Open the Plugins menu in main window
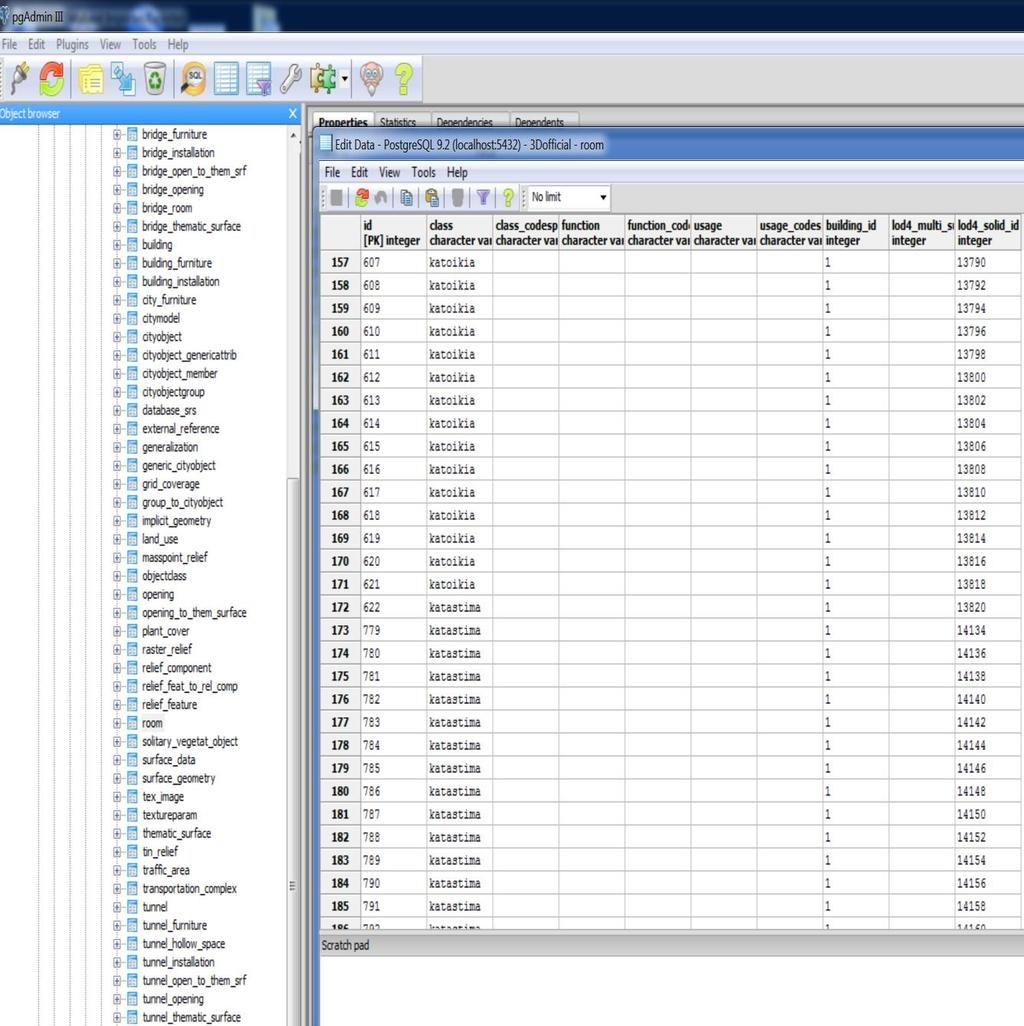The width and height of the screenshot is (1024, 1026). [72, 44]
